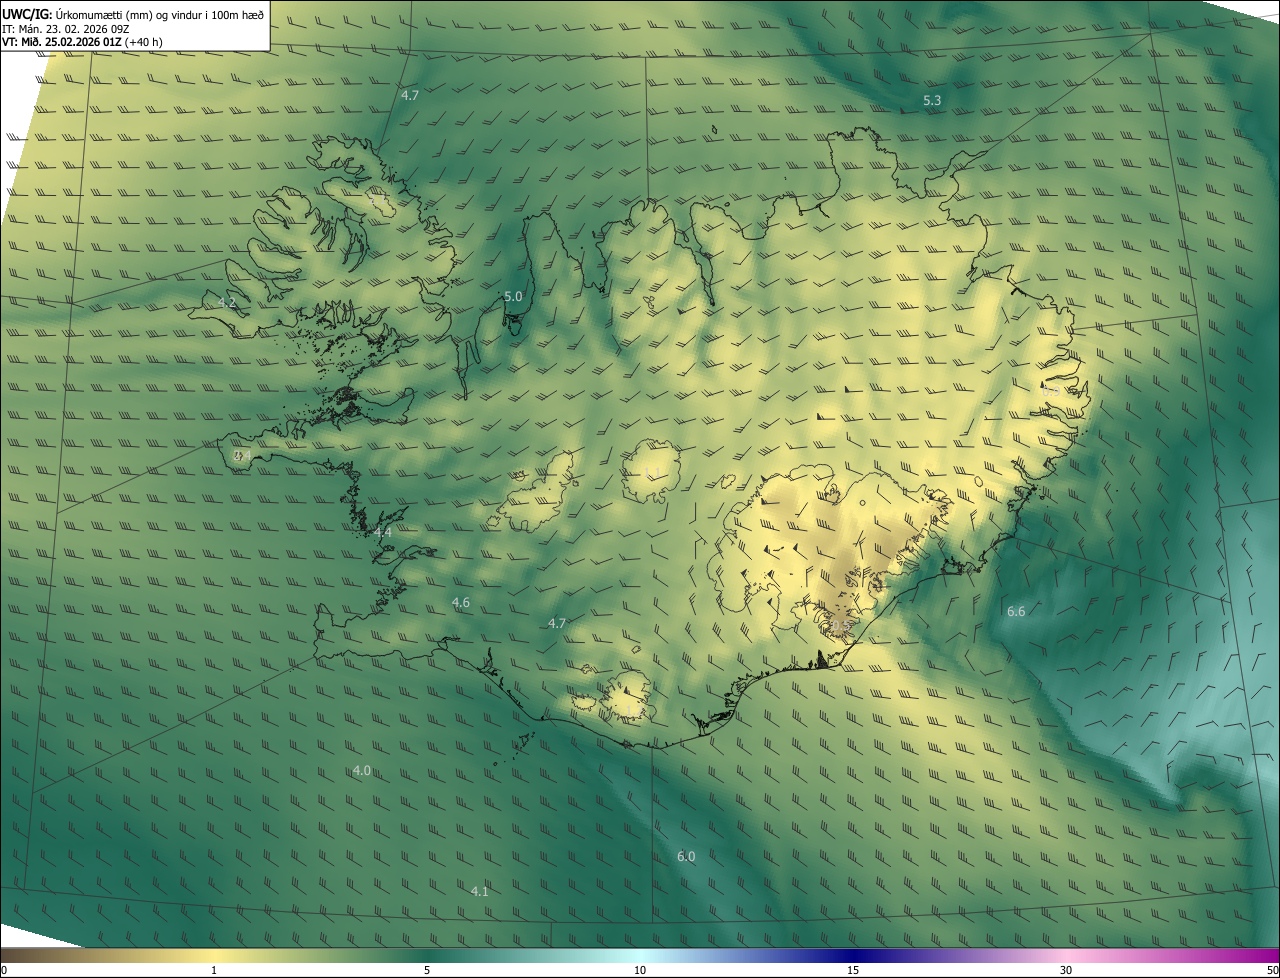Click the colorbar at the 1 mm tick
The width and height of the screenshot is (1280, 978).
(214, 956)
